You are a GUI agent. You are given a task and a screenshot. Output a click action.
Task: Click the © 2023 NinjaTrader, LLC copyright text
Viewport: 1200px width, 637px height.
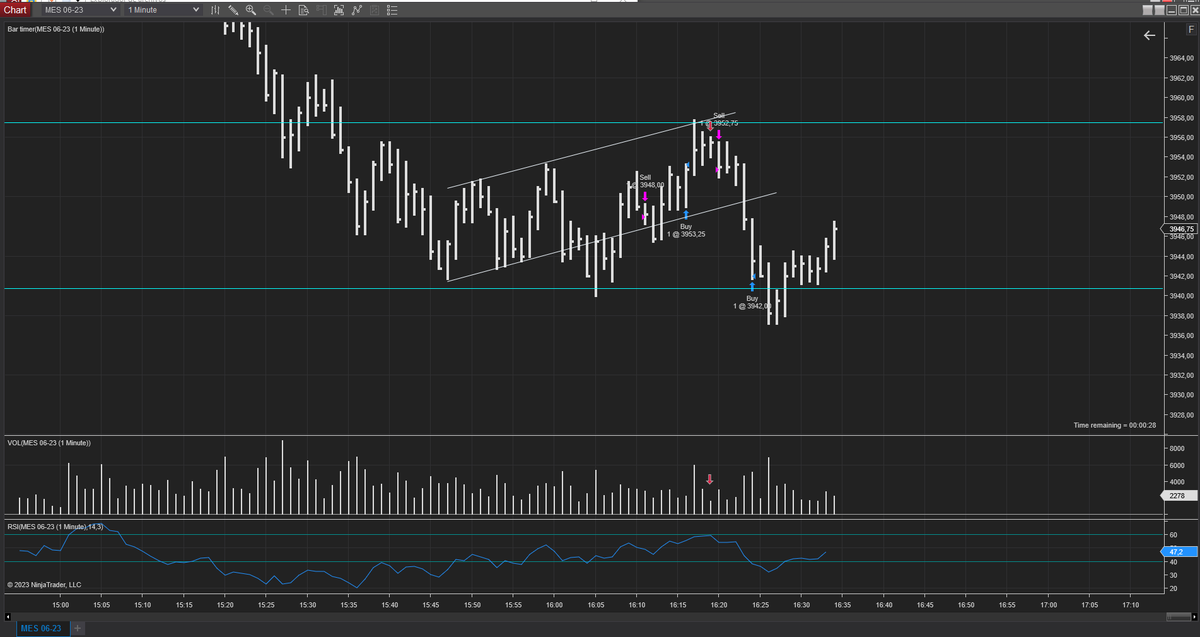(44, 585)
